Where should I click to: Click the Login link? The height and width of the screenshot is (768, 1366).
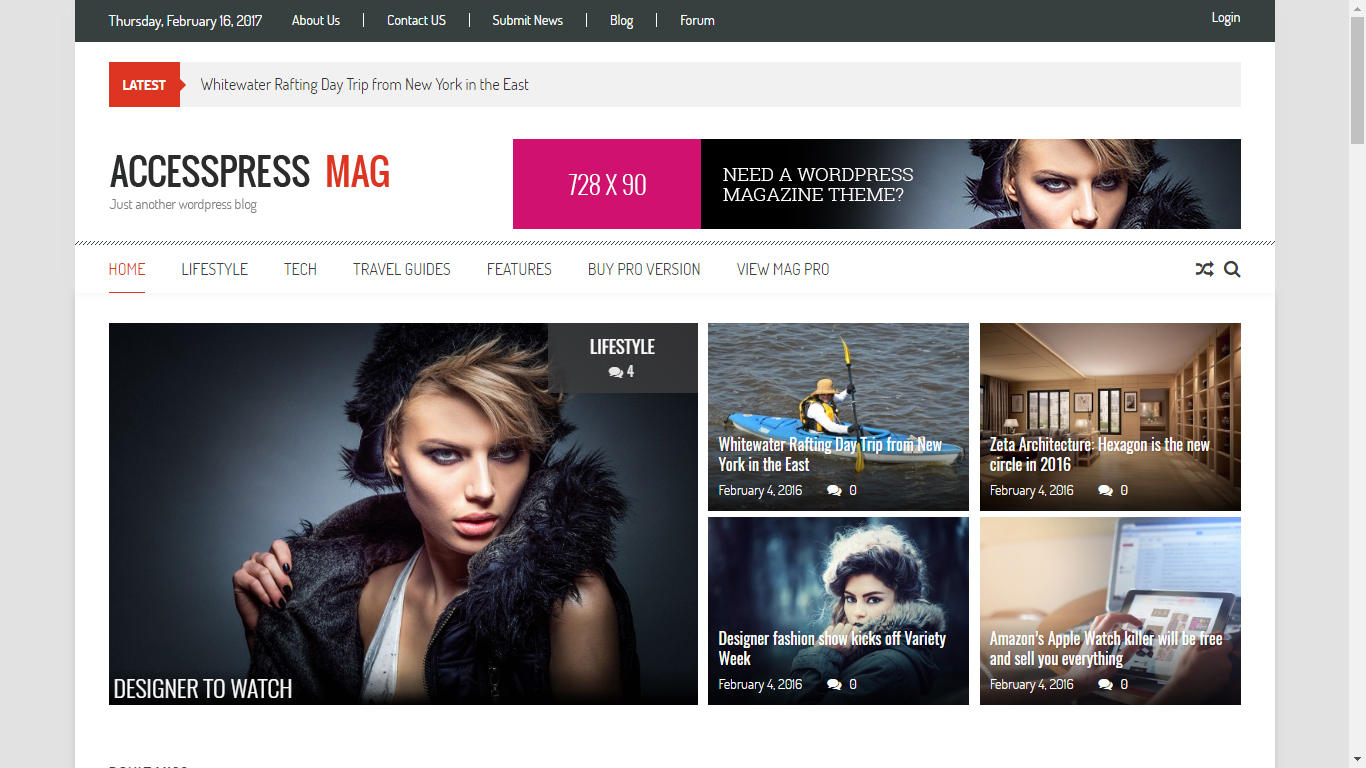pos(1225,18)
